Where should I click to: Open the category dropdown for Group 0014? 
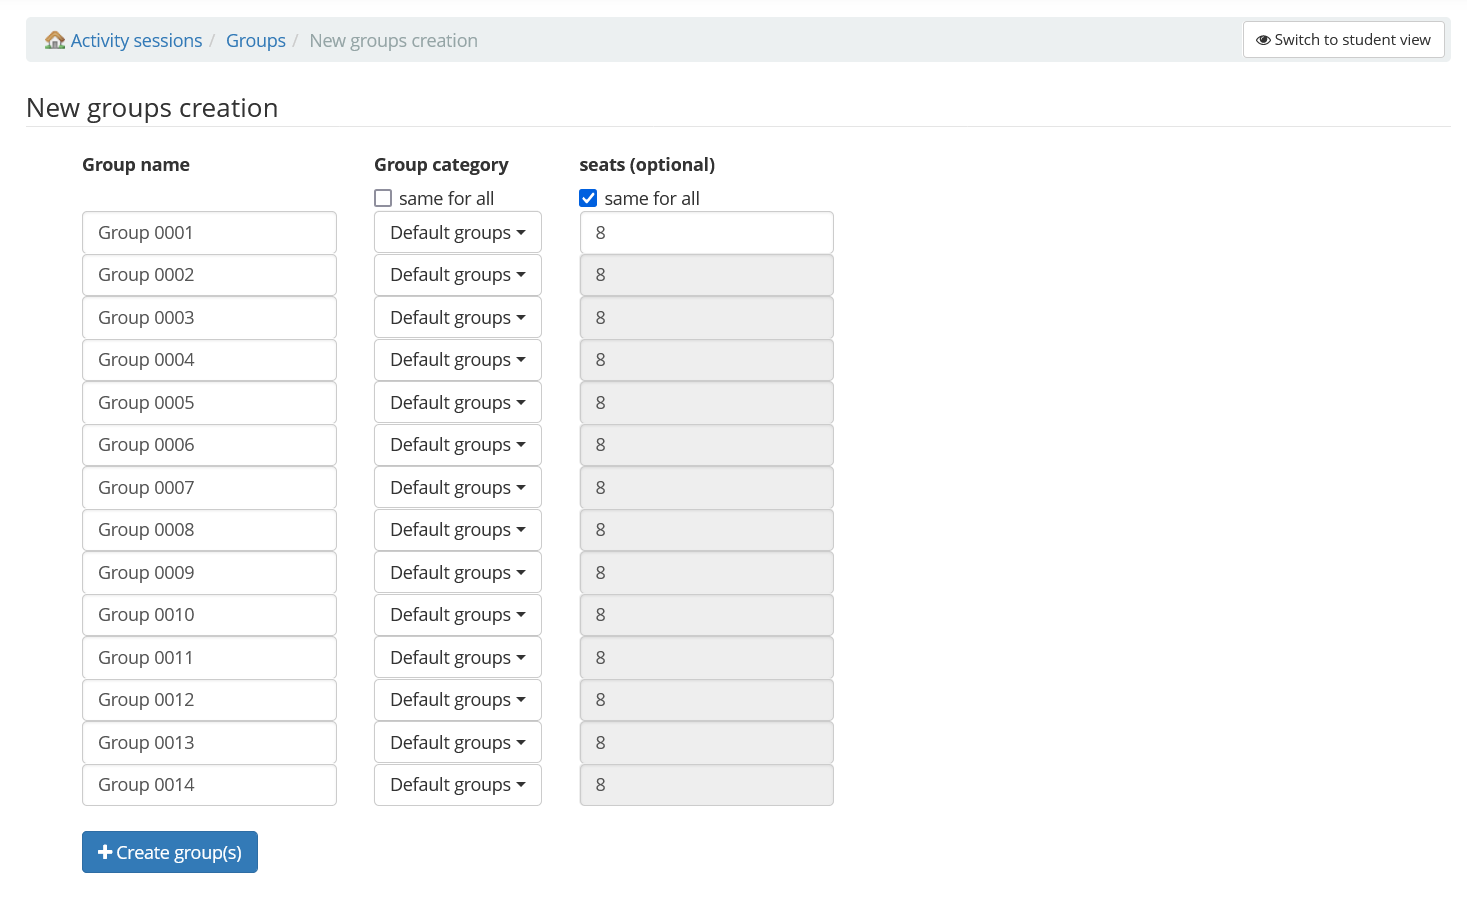[x=457, y=784]
